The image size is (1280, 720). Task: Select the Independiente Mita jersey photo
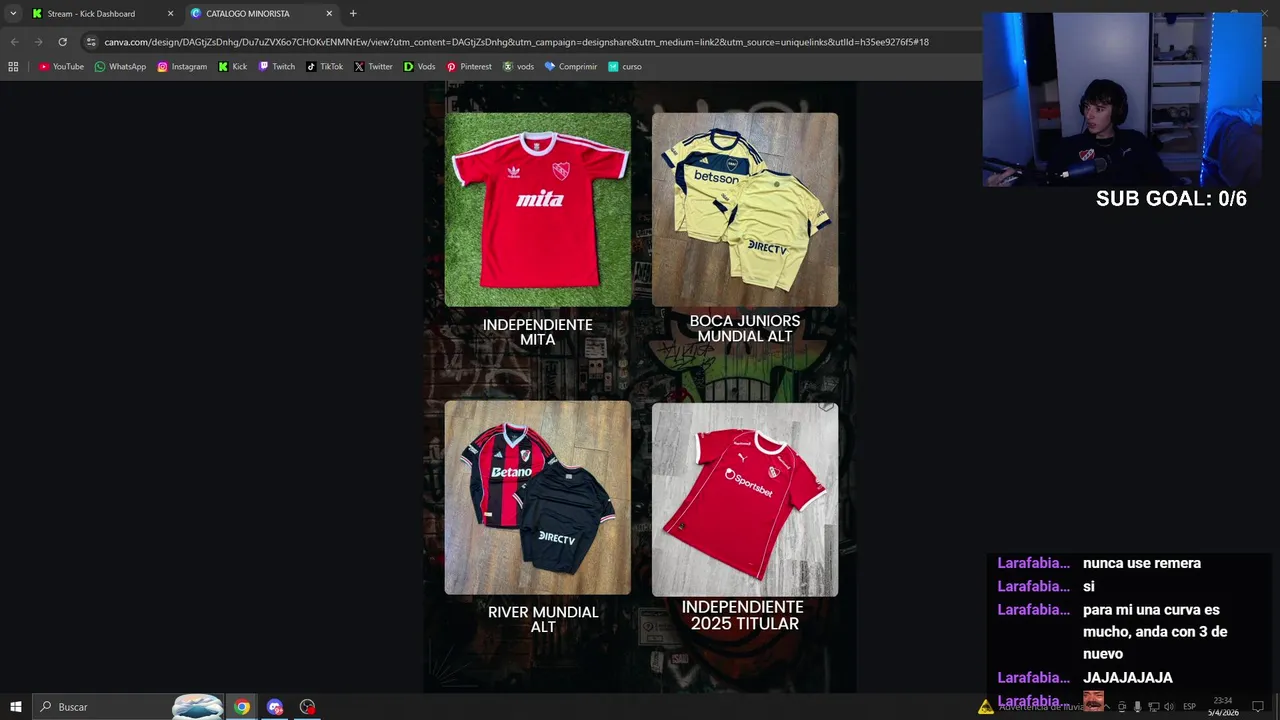pos(538,210)
